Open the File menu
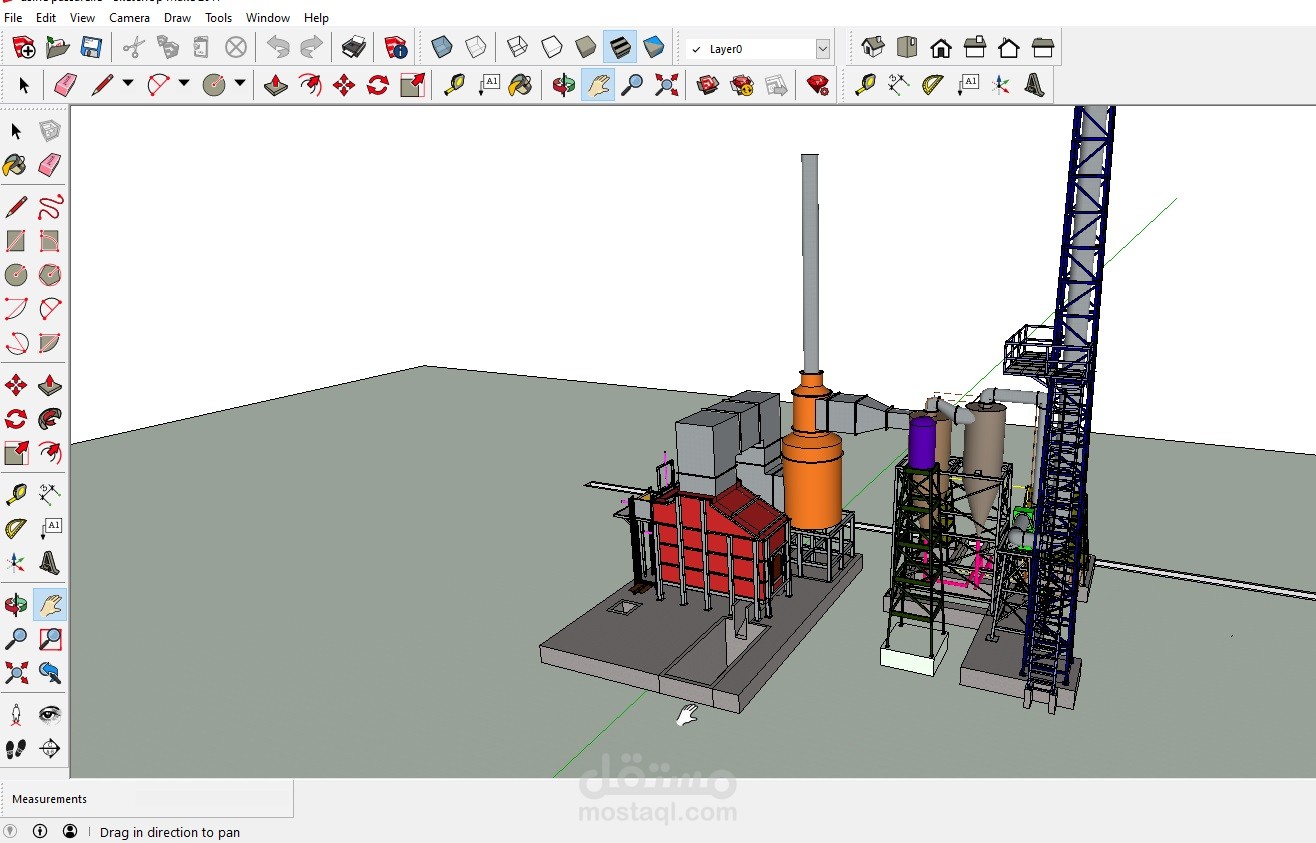Viewport: 1316px width, 843px height. click(13, 18)
